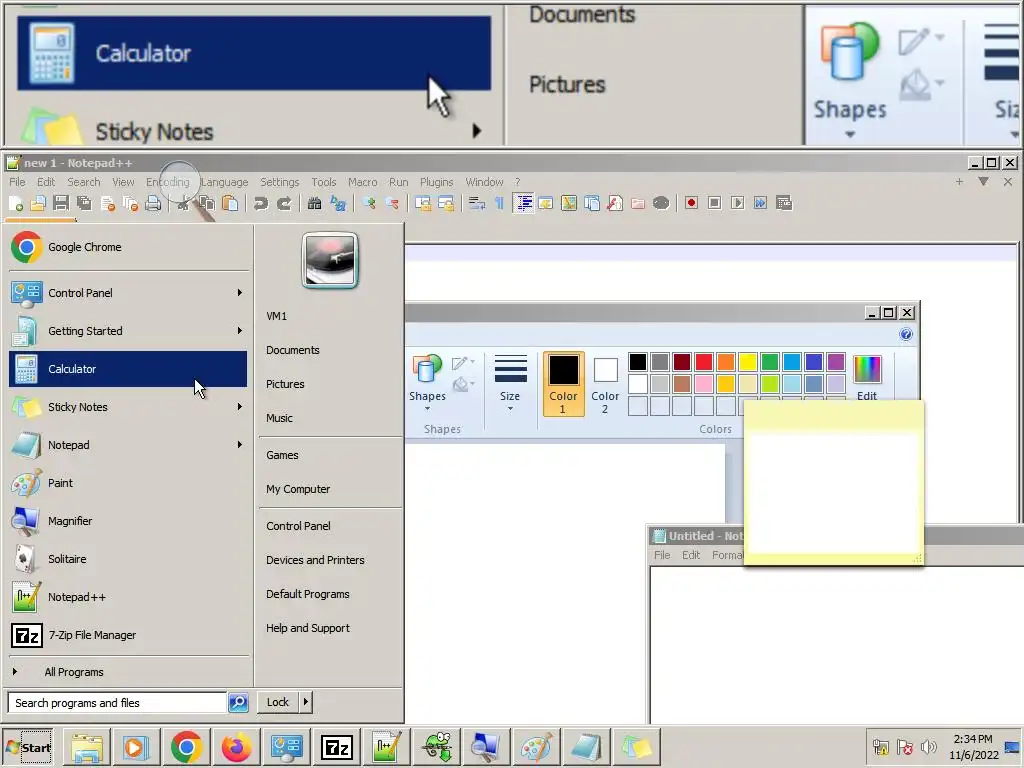Click the Replace icon in Notepad++ toolbar
Image resolution: width=1024 pixels, height=768 pixels.
click(x=338, y=204)
